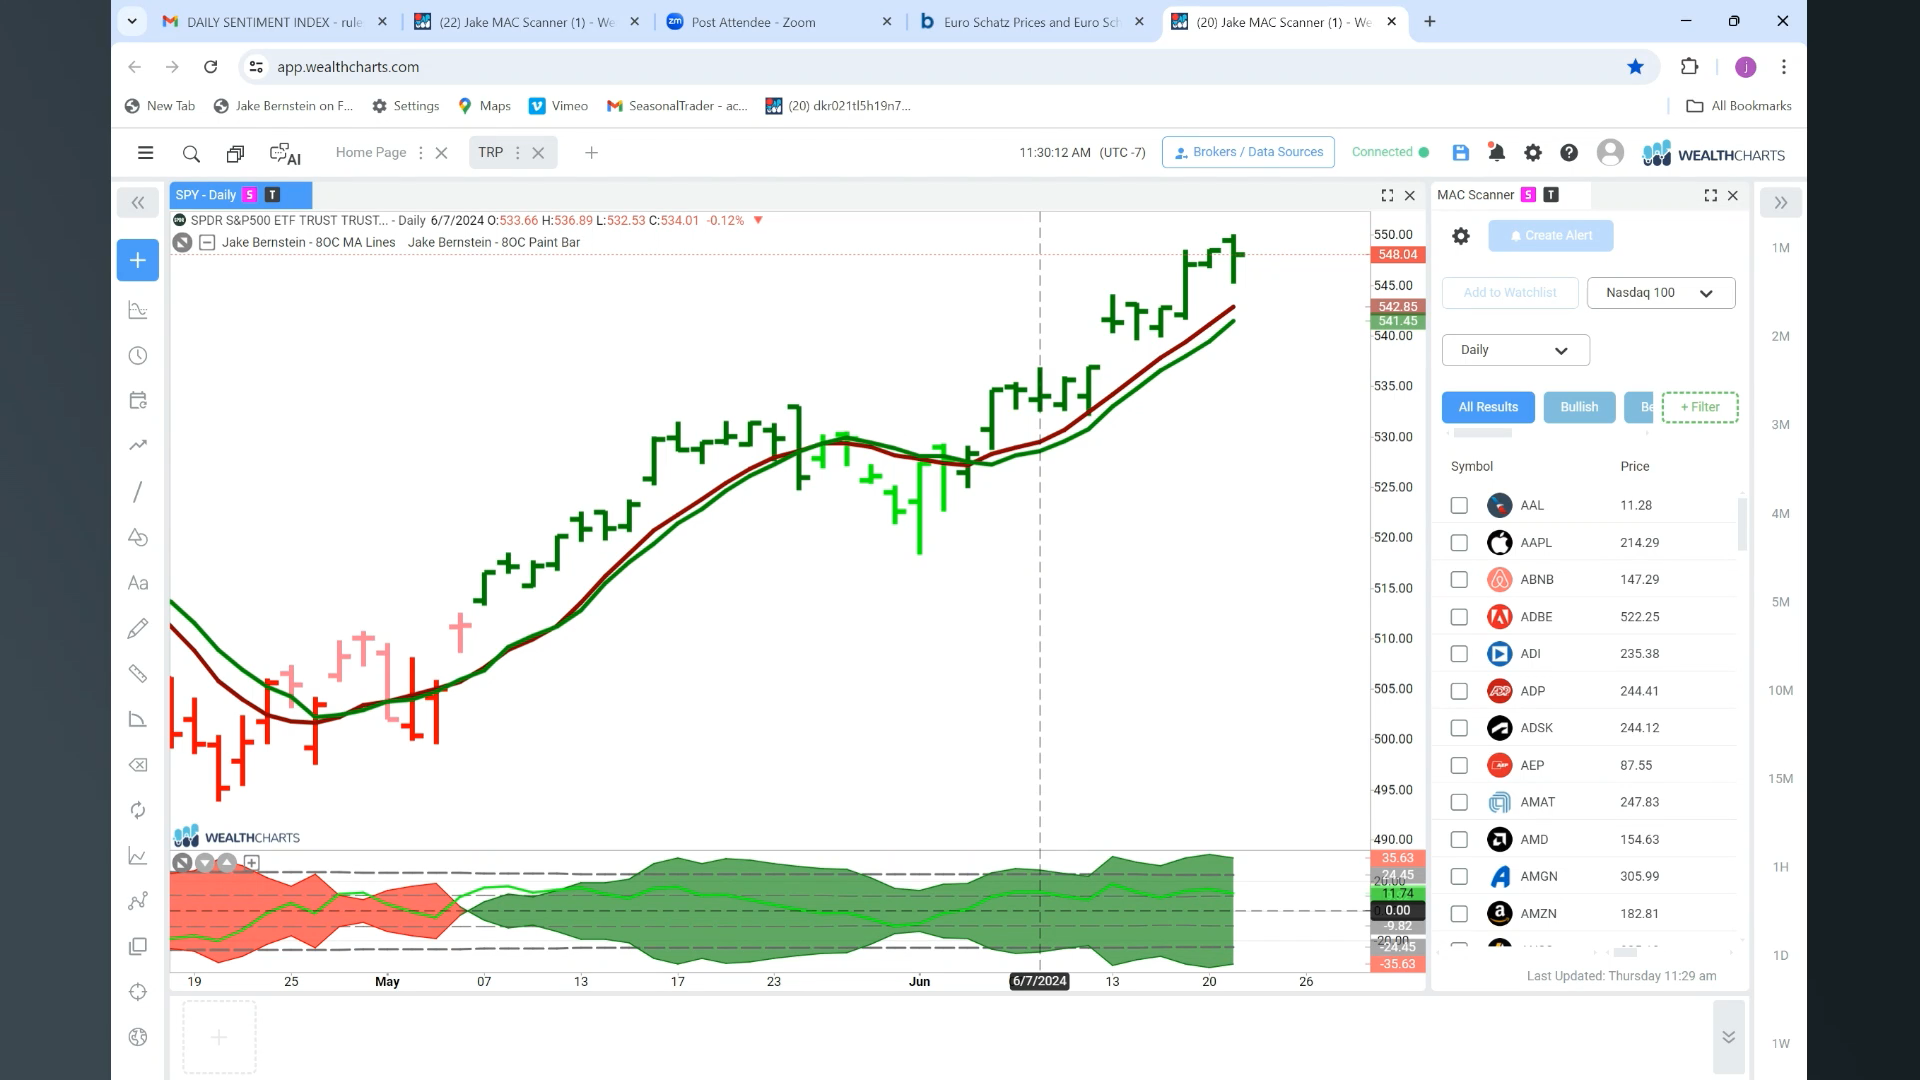Check the AAL row checkbox
Screen dimensions: 1920x1080
click(x=1459, y=506)
